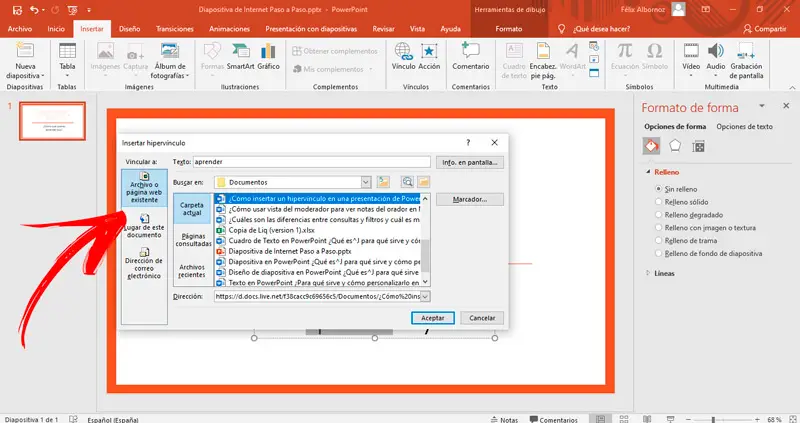Open customize quick access toolbar dropdown
The height and width of the screenshot is (423, 800).
89,10
